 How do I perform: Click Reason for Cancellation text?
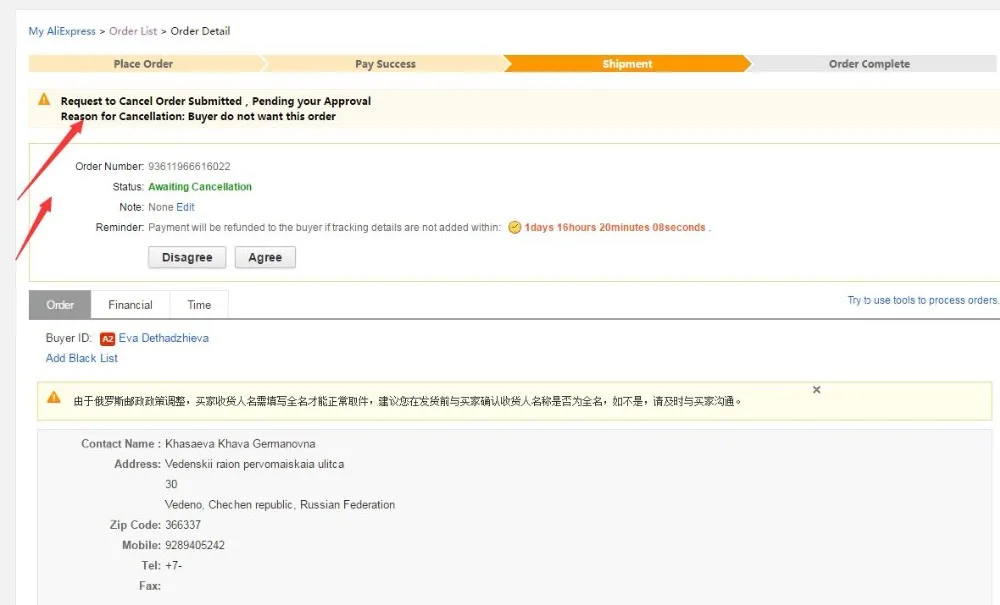click(198, 117)
